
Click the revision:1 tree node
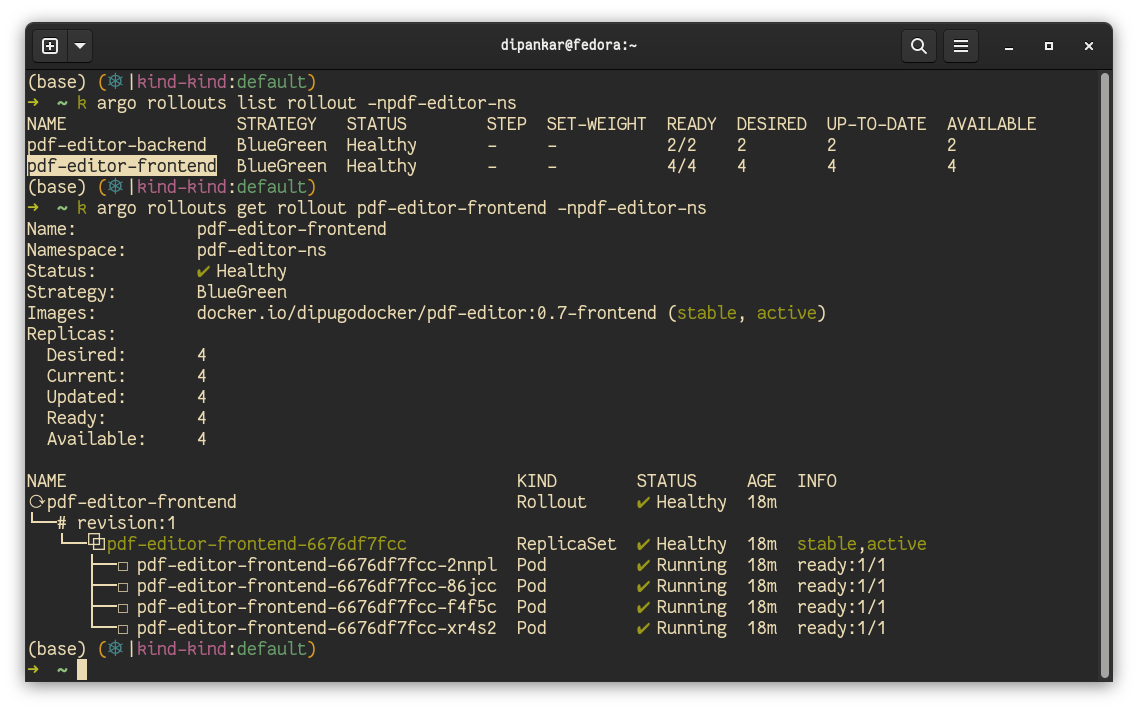point(126,523)
